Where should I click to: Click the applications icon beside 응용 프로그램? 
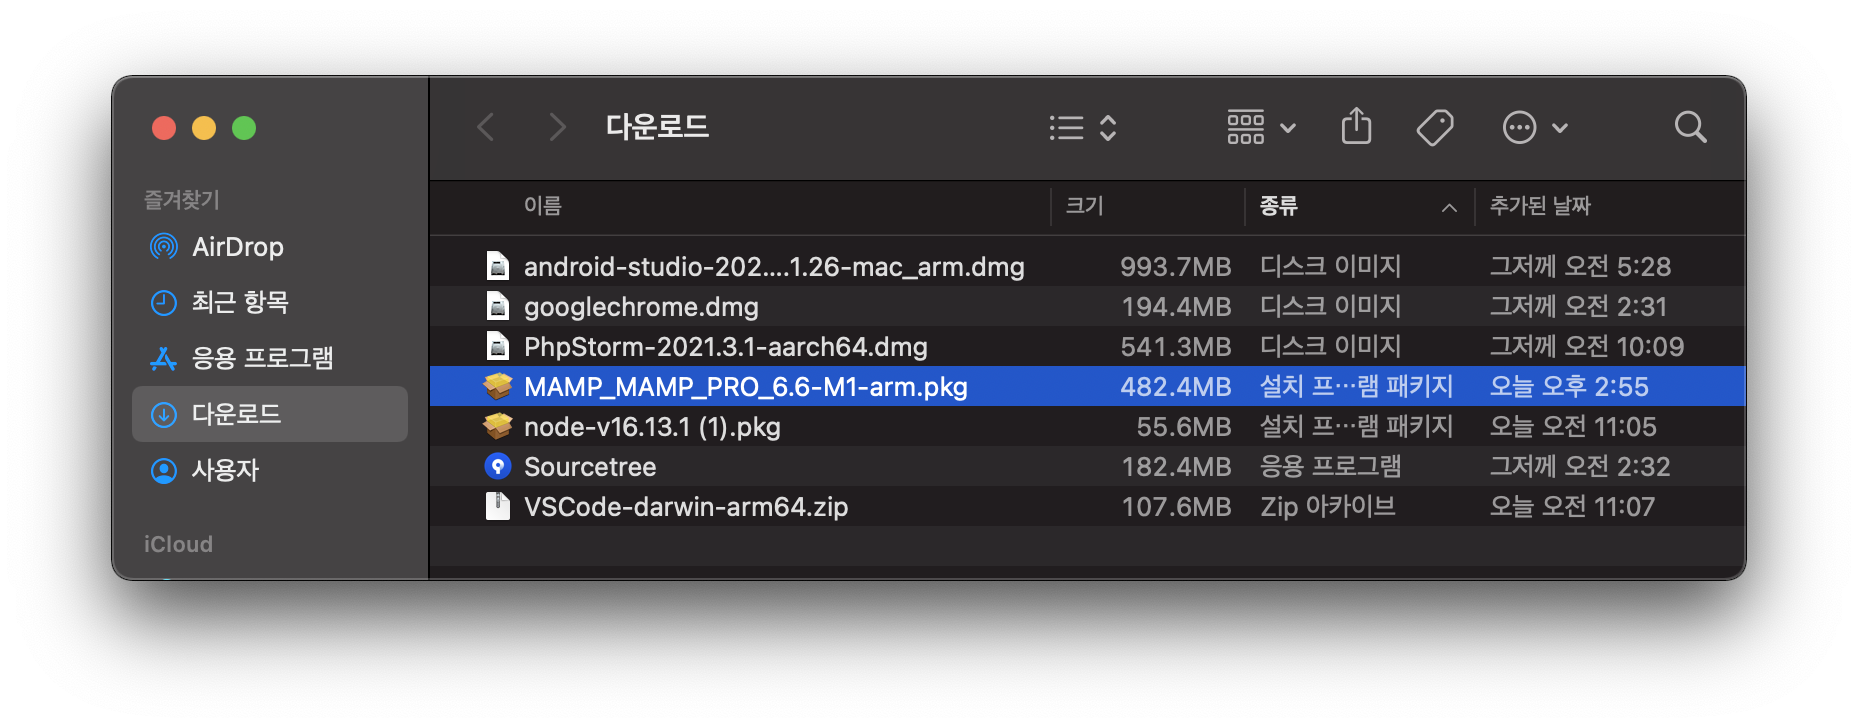click(163, 358)
